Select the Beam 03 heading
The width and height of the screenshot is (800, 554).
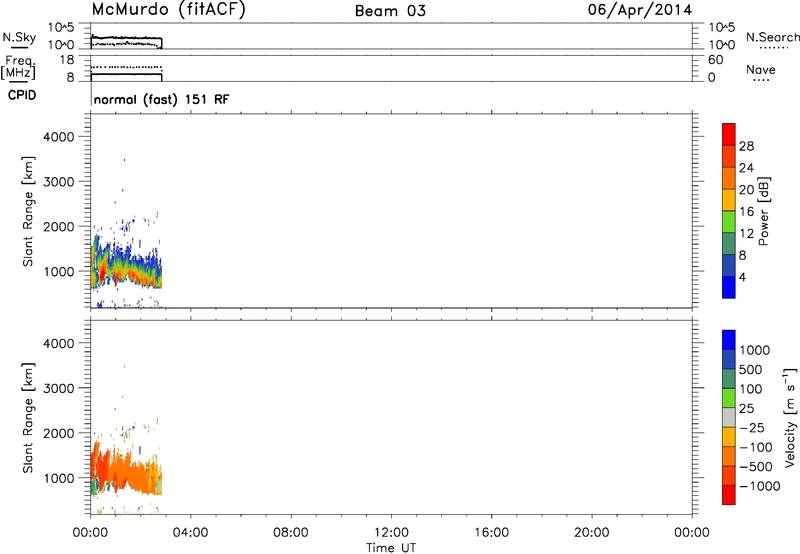tap(390, 11)
